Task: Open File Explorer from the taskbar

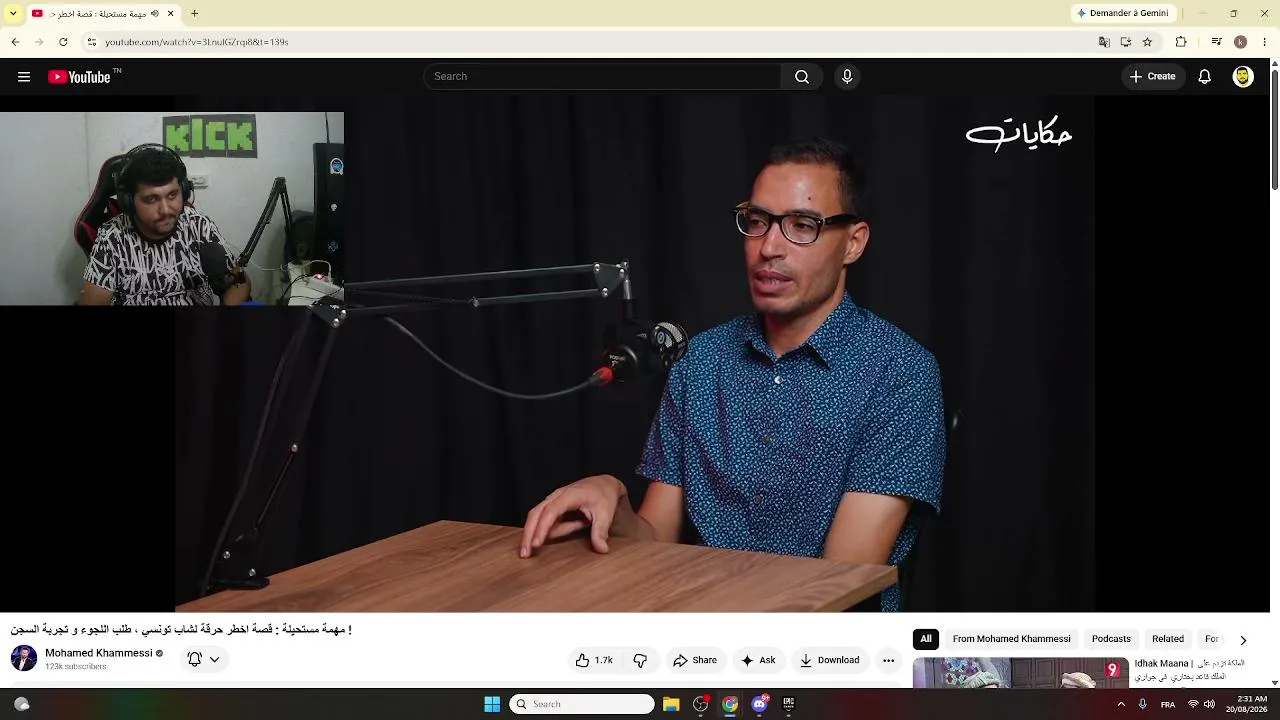Action: (x=671, y=704)
